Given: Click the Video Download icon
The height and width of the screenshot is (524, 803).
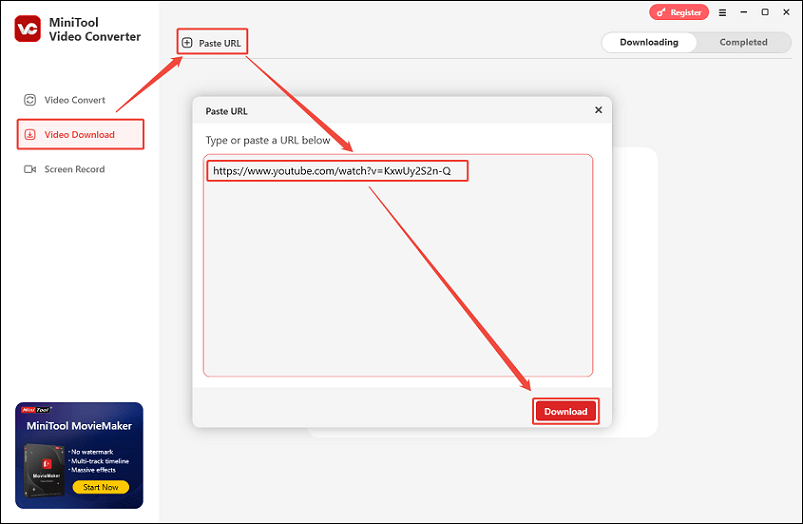Looking at the screenshot, I should 30,135.
